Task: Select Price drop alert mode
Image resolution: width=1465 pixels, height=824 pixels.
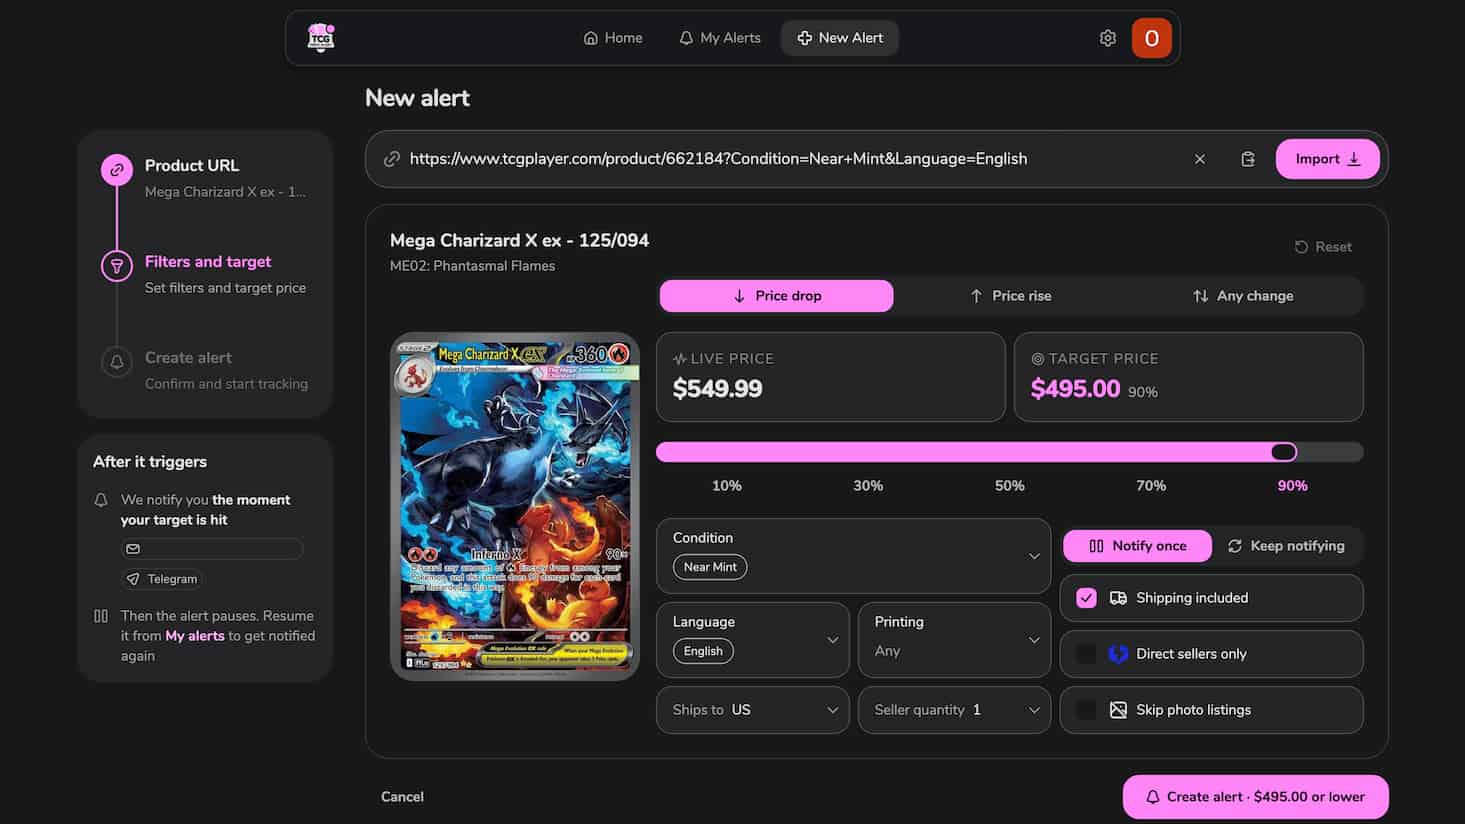Action: [777, 296]
